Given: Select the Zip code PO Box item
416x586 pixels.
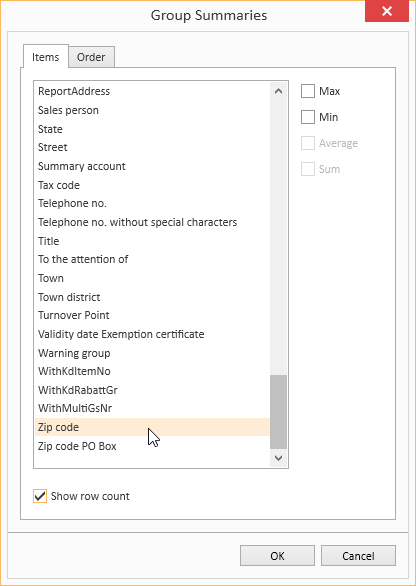Looking at the screenshot, I should coord(152,446).
